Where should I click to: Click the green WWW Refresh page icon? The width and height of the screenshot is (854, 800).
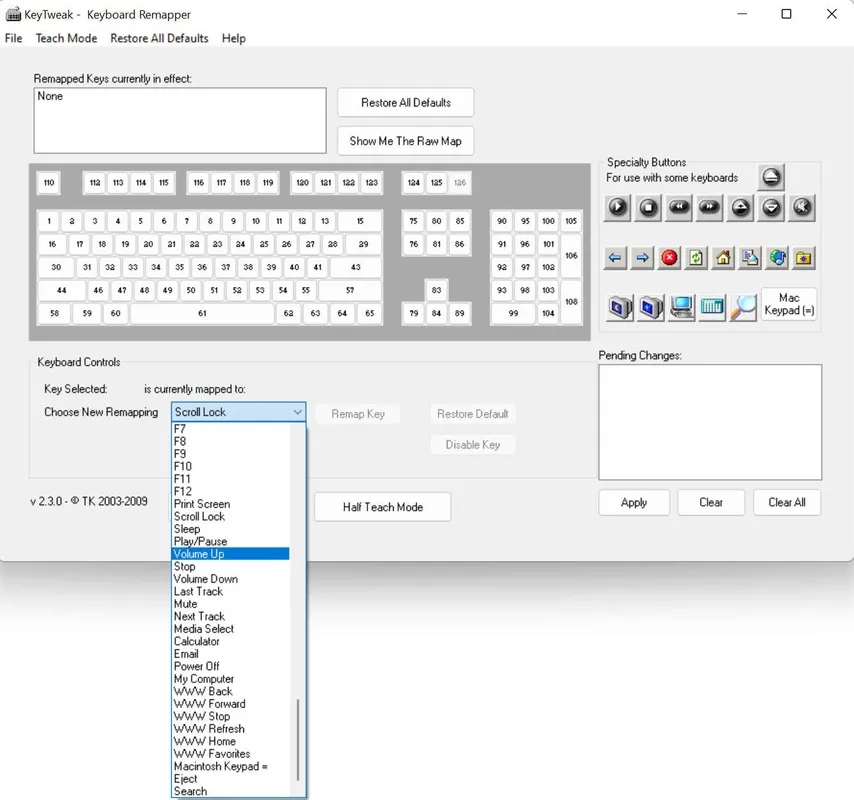click(x=696, y=258)
